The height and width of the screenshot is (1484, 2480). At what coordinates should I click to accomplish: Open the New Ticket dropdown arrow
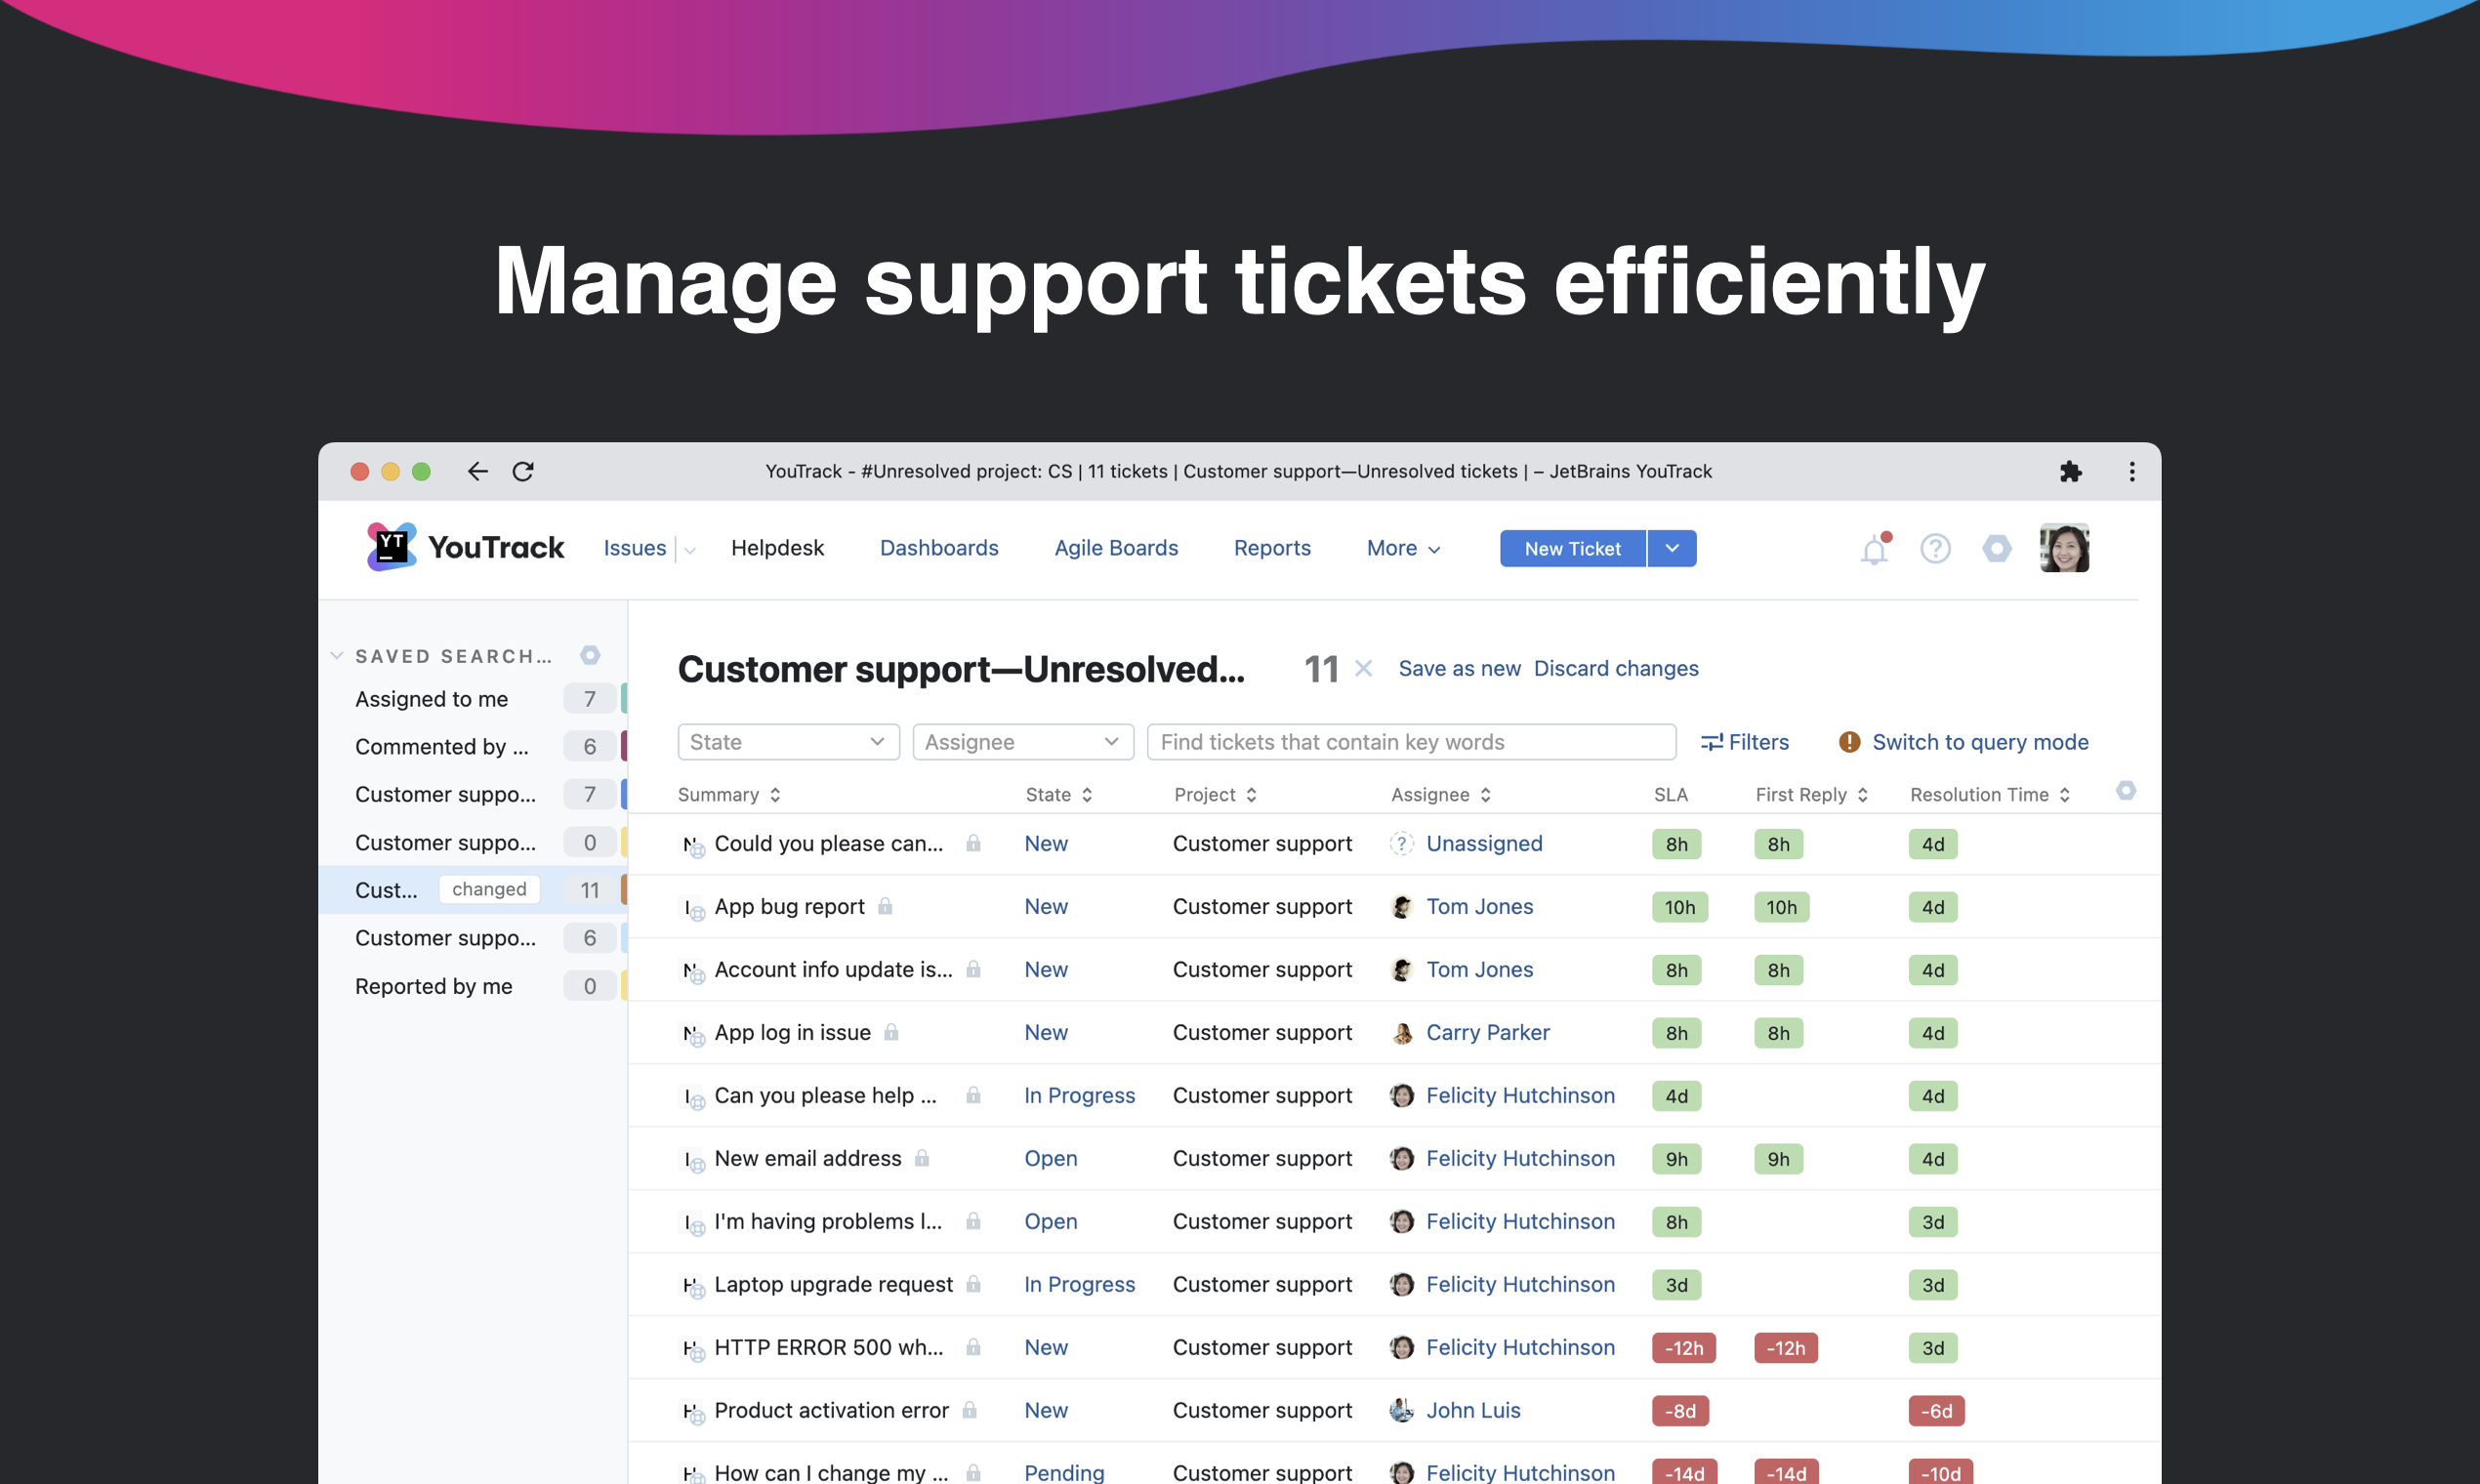(x=1672, y=548)
